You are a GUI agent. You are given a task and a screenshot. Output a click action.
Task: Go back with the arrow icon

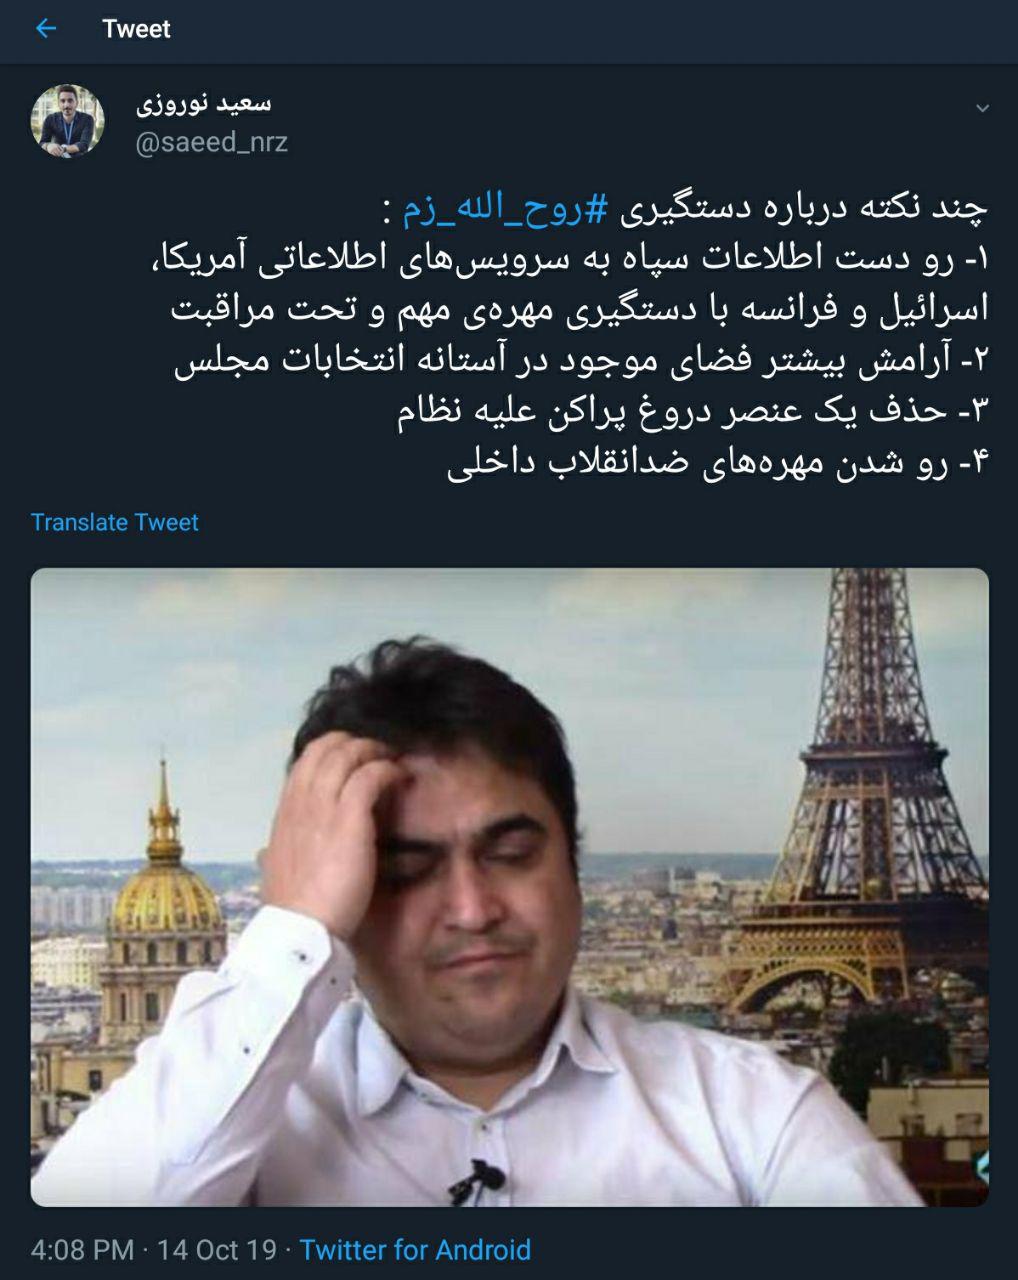[x=46, y=29]
